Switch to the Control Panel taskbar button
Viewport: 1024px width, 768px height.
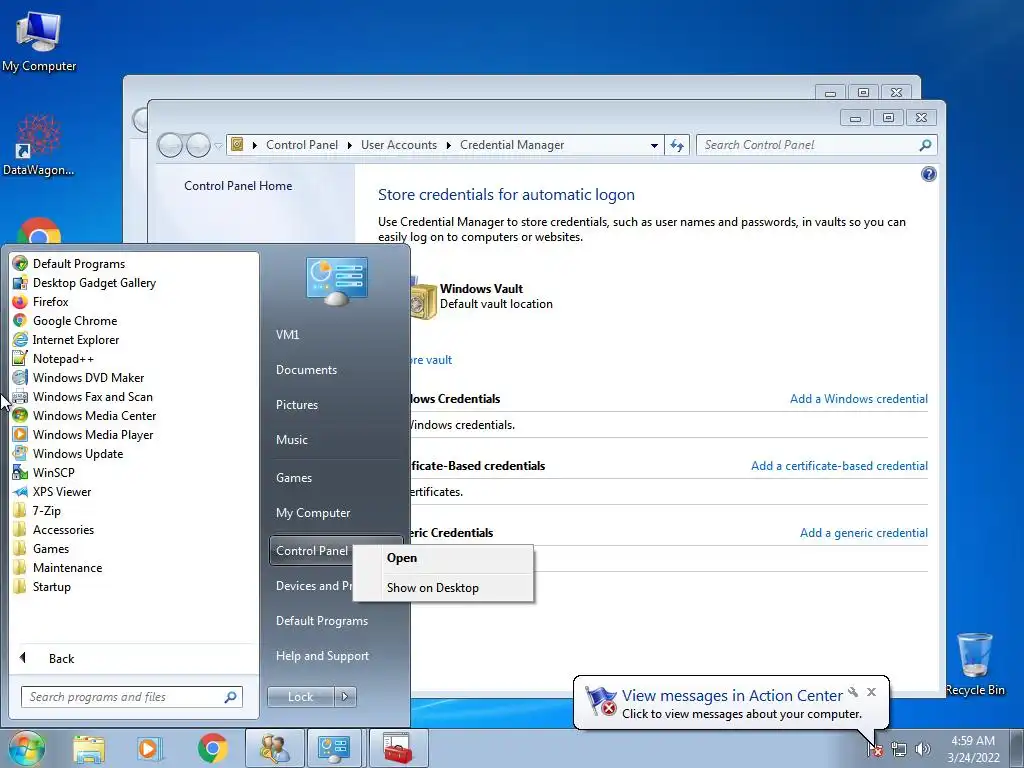[x=334, y=748]
